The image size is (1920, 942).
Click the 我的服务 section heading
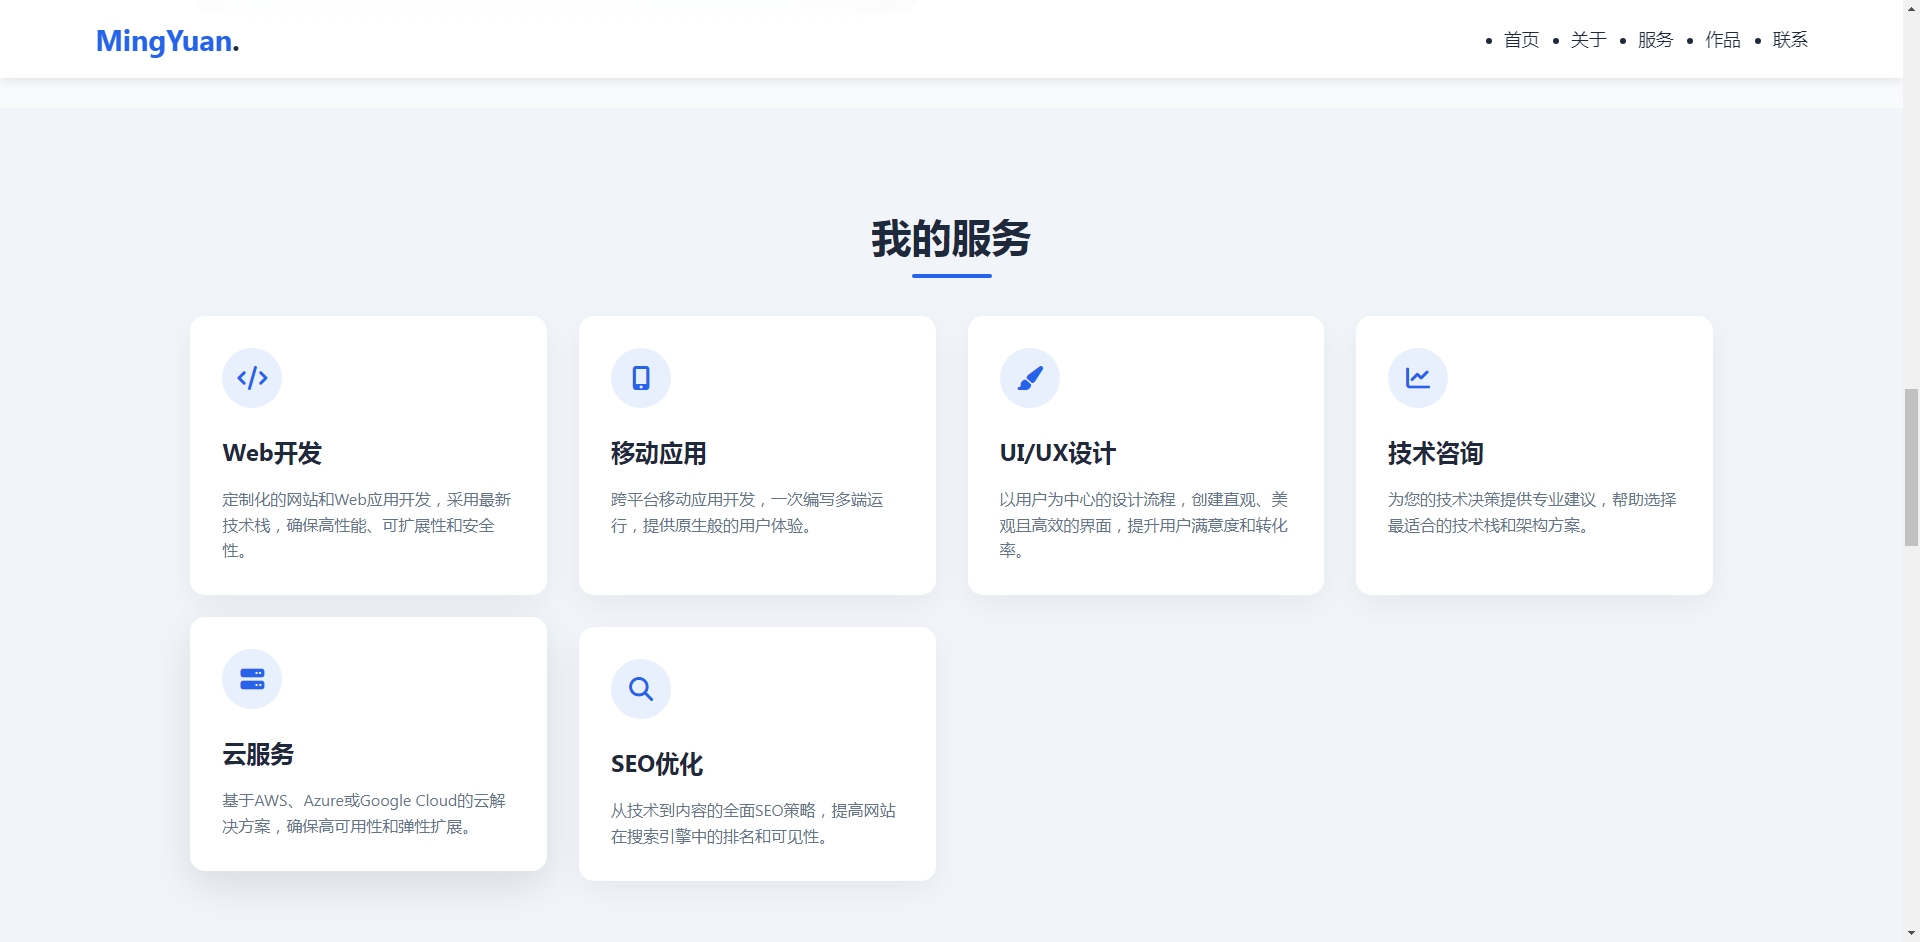[x=951, y=239]
